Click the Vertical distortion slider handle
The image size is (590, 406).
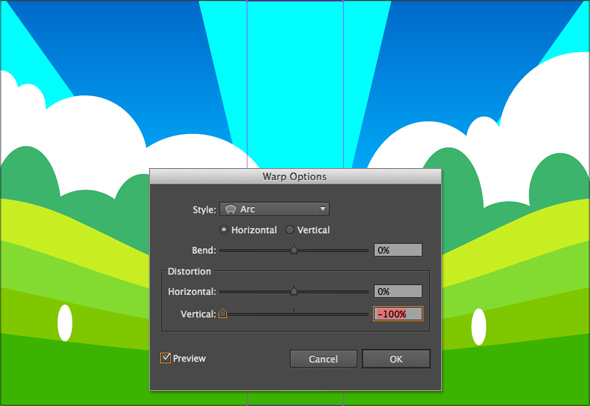(x=223, y=313)
